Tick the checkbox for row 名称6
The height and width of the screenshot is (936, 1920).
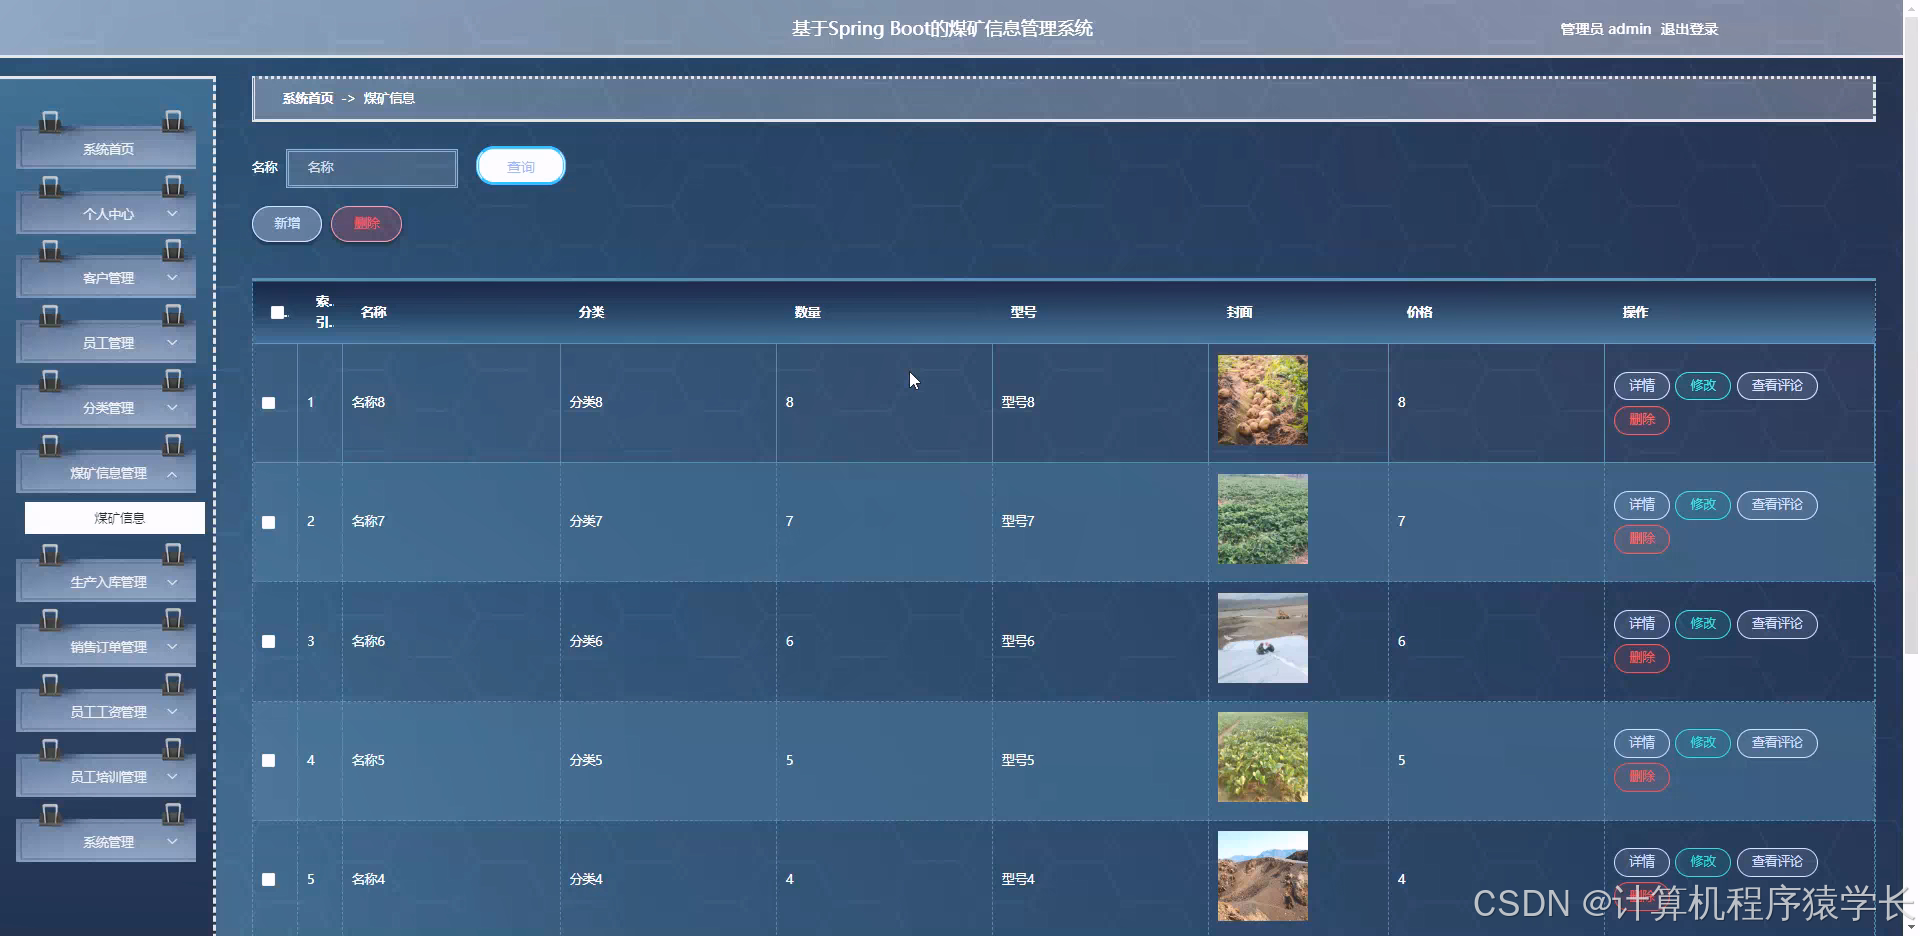point(269,641)
